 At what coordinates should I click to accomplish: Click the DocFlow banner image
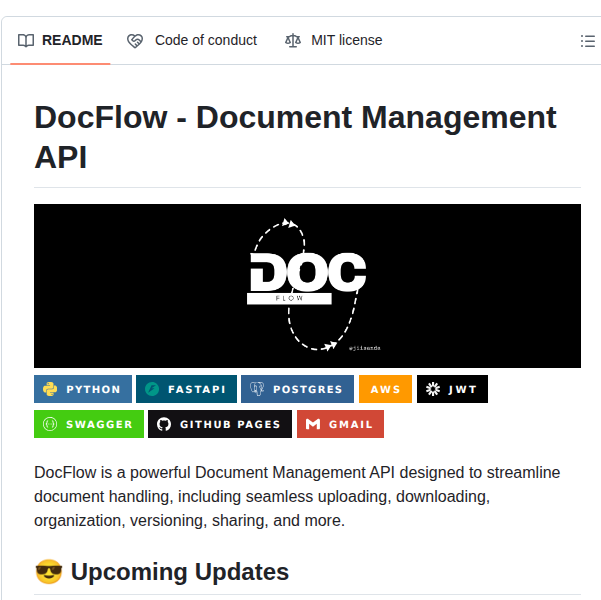(307, 286)
